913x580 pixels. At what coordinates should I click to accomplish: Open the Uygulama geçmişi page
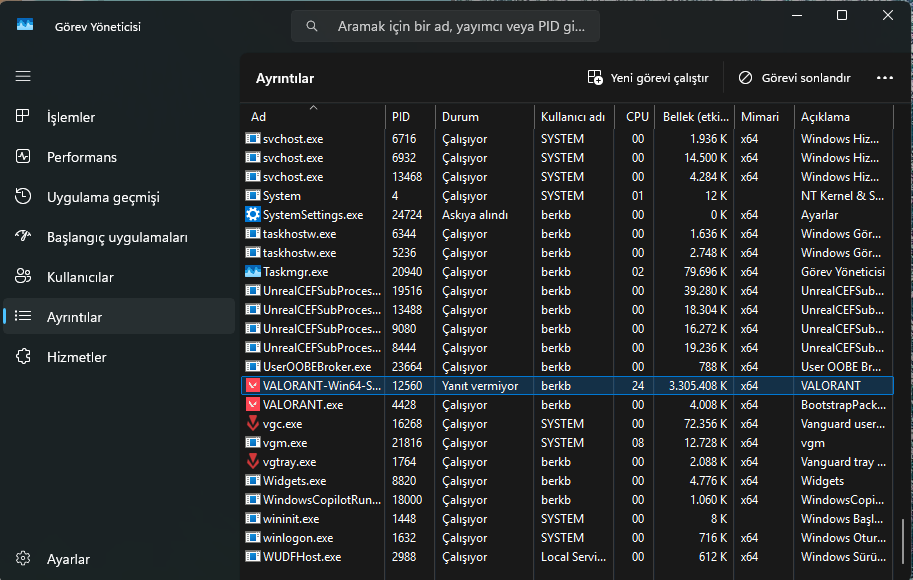click(x=119, y=197)
